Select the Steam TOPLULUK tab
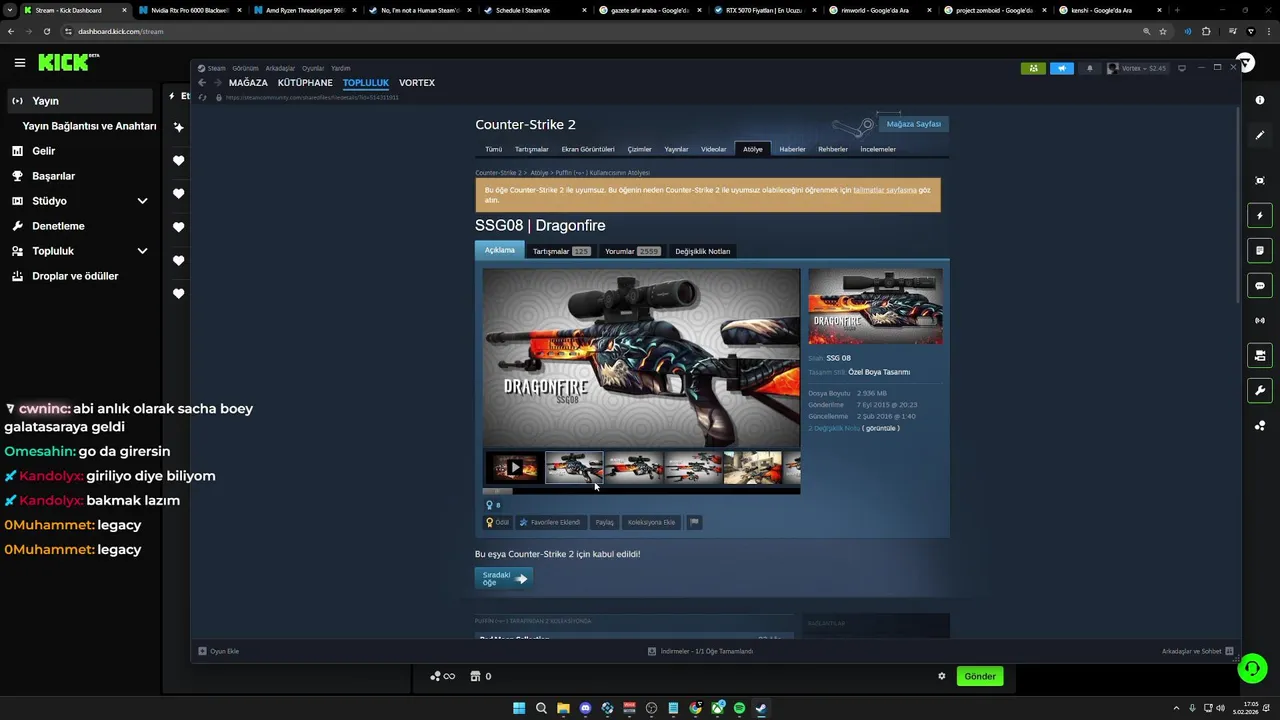This screenshot has width=1280, height=720. point(366,83)
